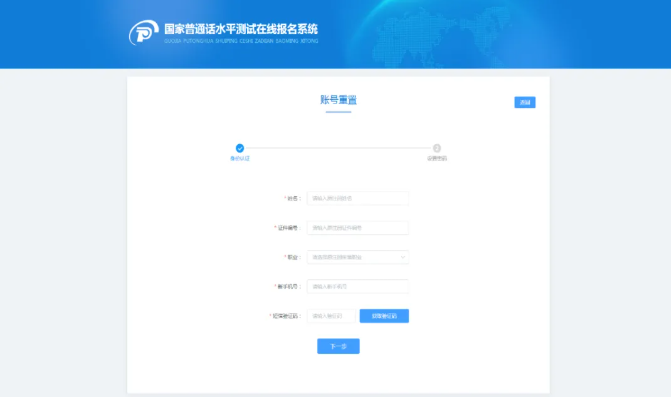This screenshot has height=397, width=671.
Task: Focus the 短信验证码 code input field
Action: (x=331, y=316)
